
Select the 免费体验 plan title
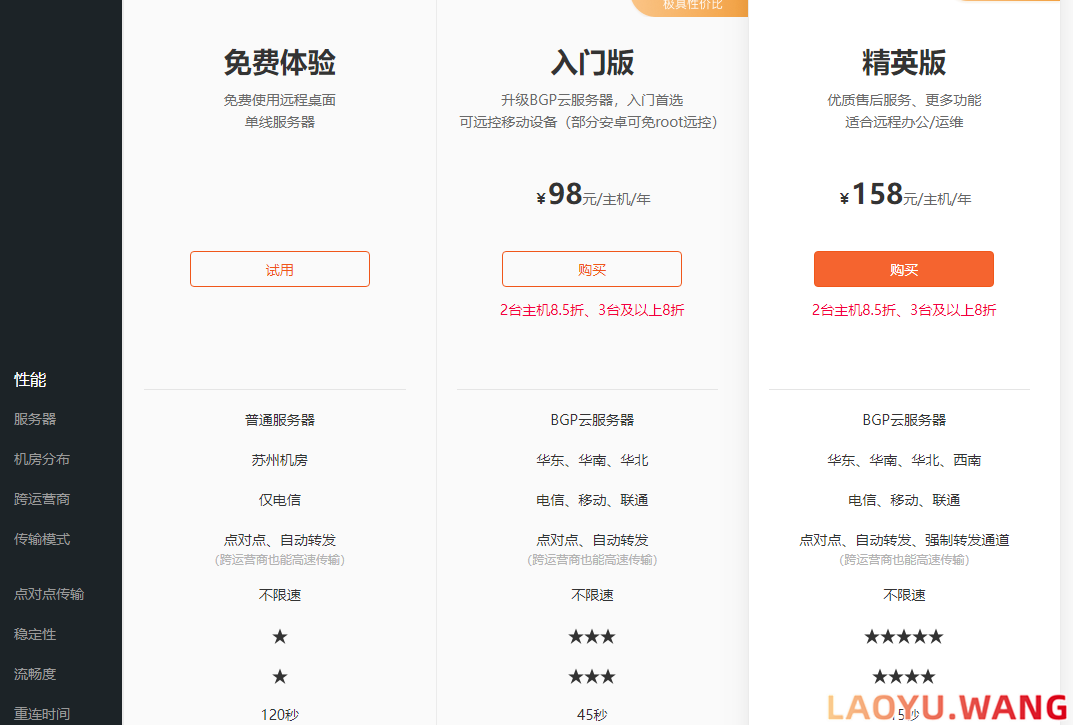coord(280,62)
